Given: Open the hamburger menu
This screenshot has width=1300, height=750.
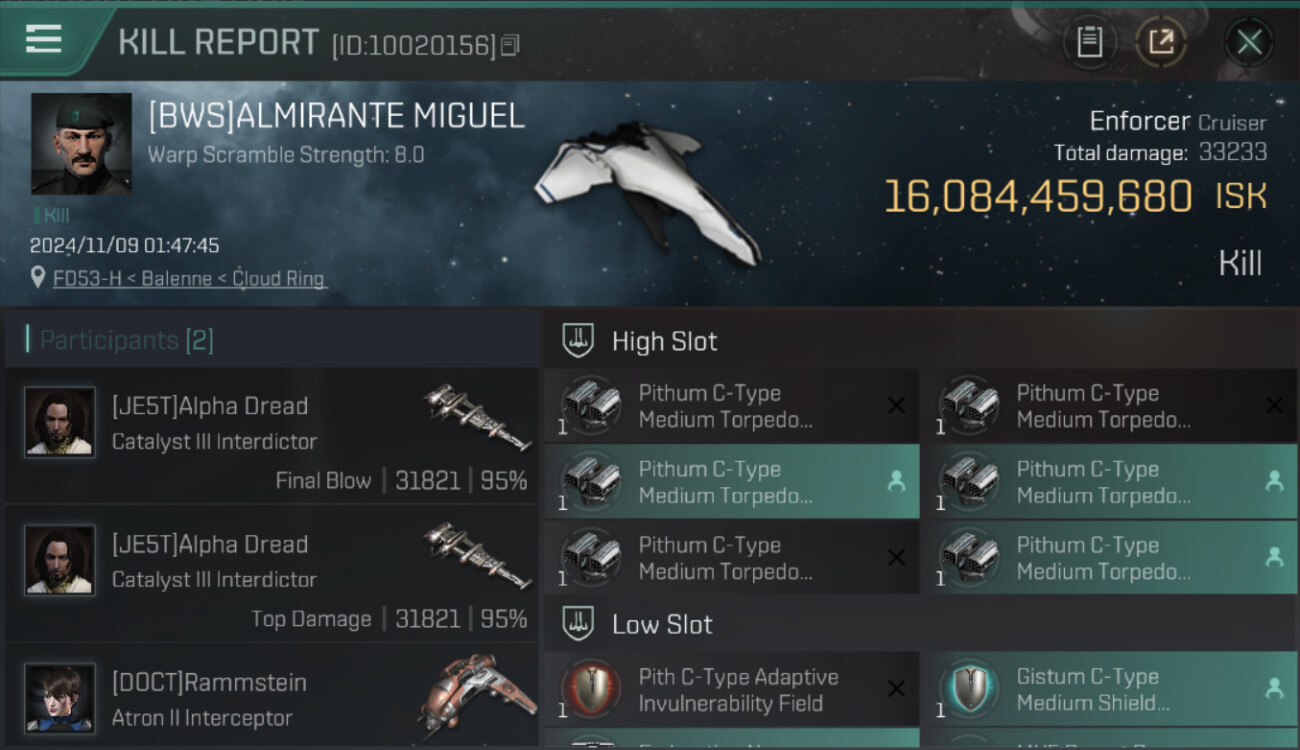Looking at the screenshot, I should (44, 40).
